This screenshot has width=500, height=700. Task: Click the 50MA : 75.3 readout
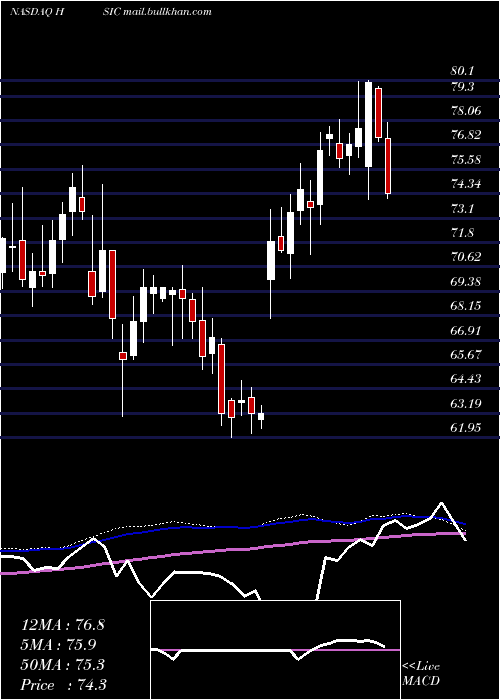coord(63,664)
